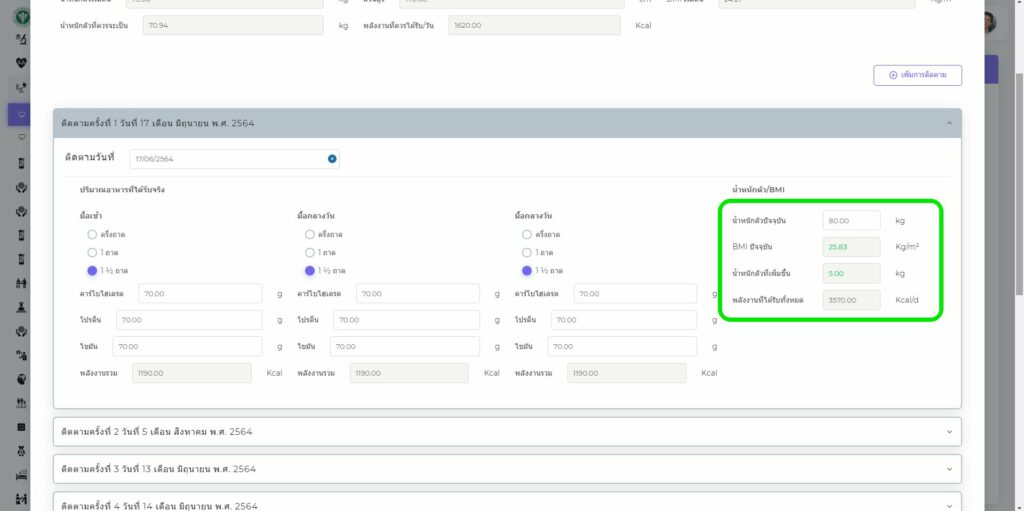Click the เพิ่มการติดตาม button

point(917,75)
